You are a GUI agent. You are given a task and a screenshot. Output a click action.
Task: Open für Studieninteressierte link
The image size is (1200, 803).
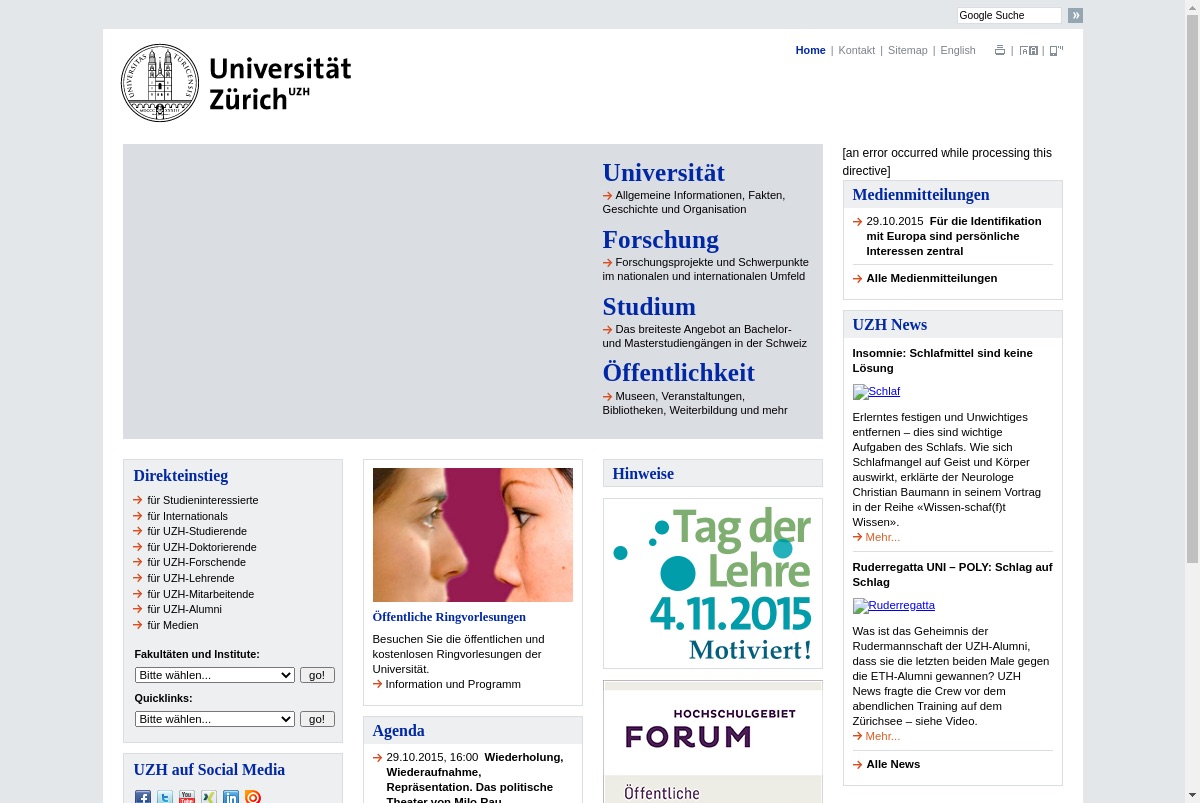click(203, 500)
